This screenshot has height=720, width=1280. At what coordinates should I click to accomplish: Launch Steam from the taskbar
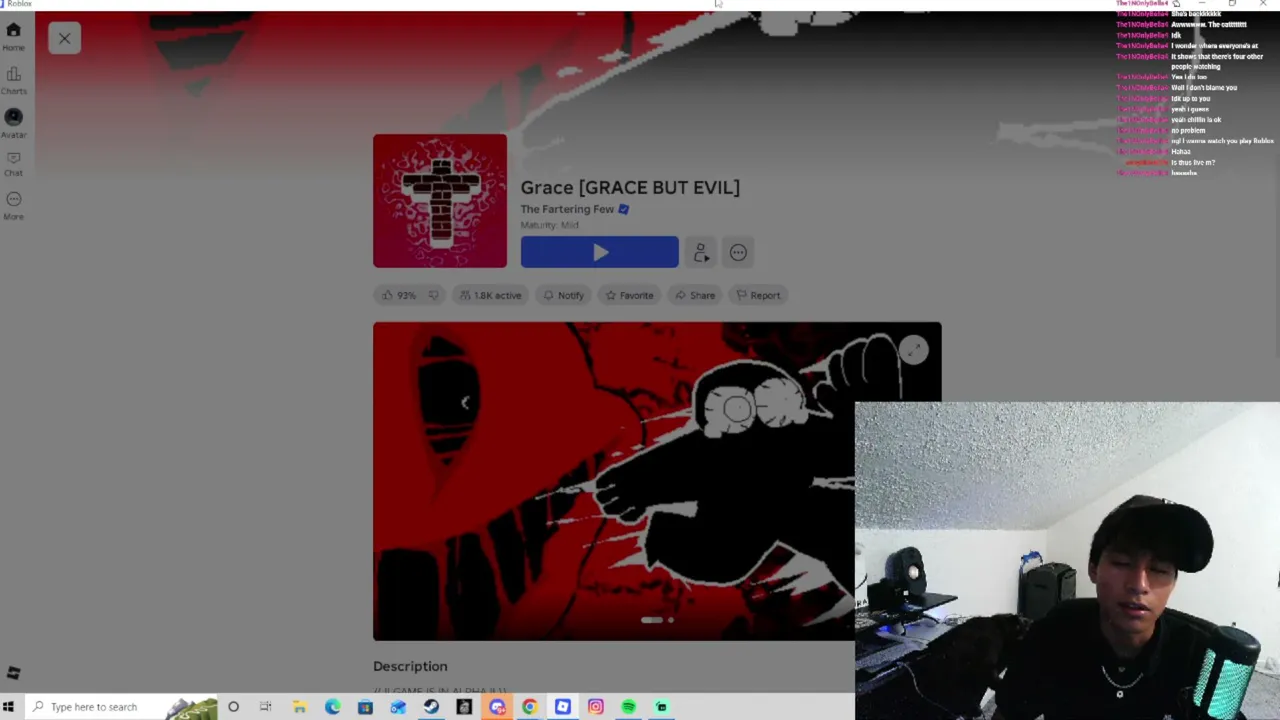tap(431, 707)
